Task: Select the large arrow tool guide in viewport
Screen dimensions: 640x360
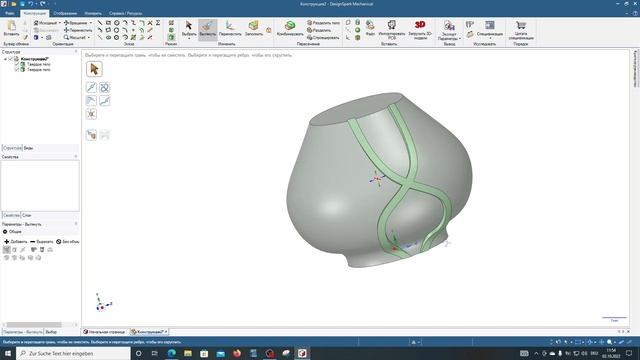Action: pos(94,69)
